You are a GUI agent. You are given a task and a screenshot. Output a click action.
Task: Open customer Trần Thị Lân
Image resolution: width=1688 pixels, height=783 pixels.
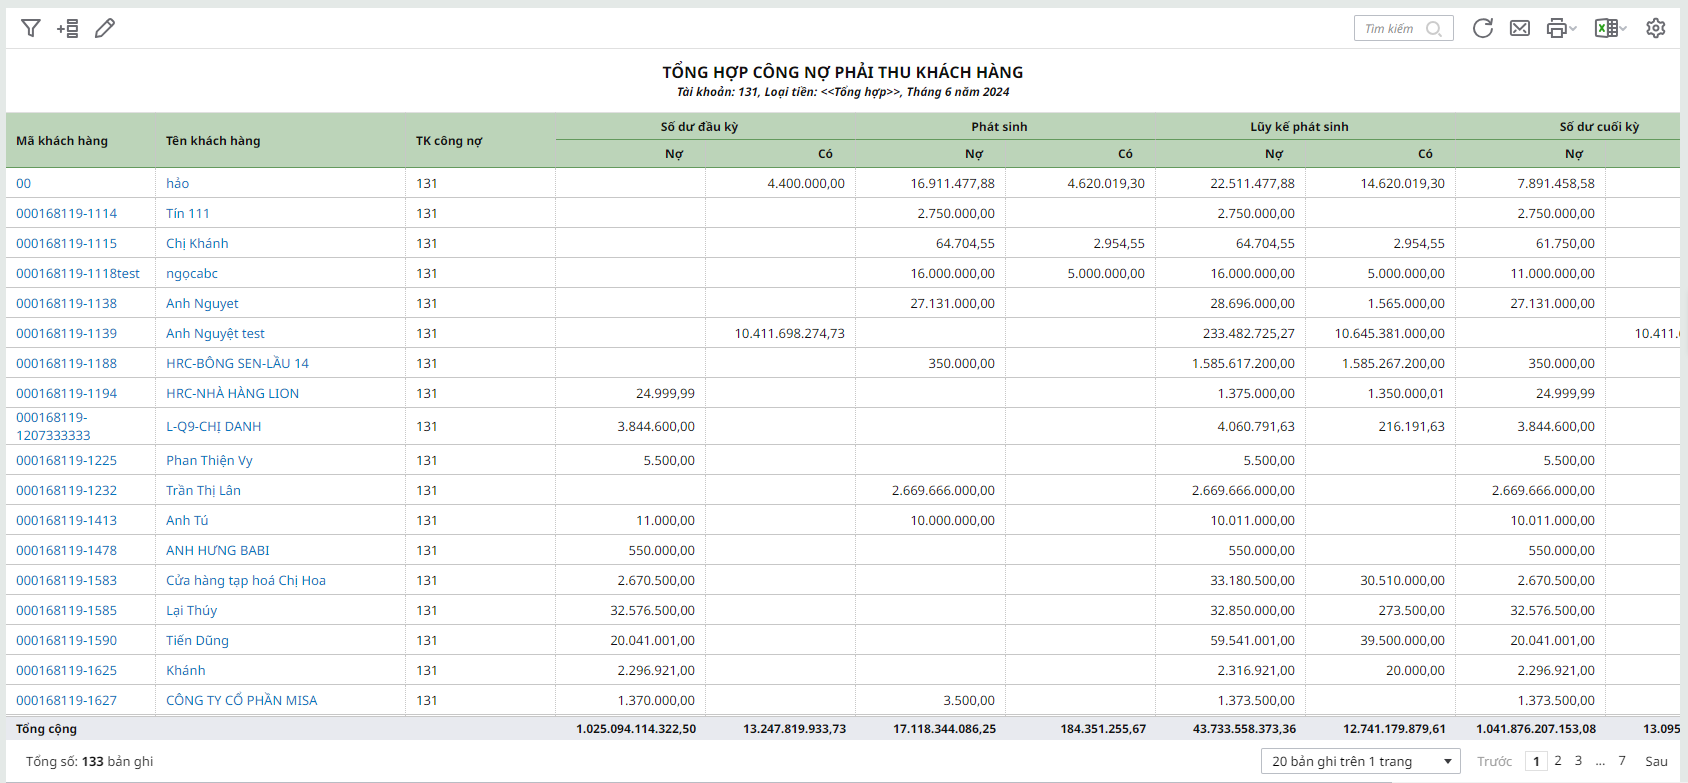coord(203,490)
